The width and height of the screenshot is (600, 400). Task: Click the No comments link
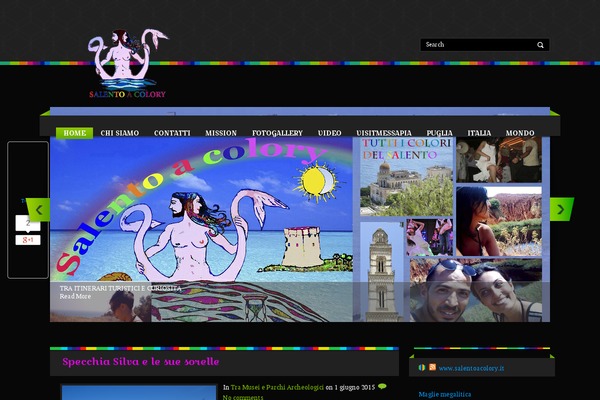point(243,397)
